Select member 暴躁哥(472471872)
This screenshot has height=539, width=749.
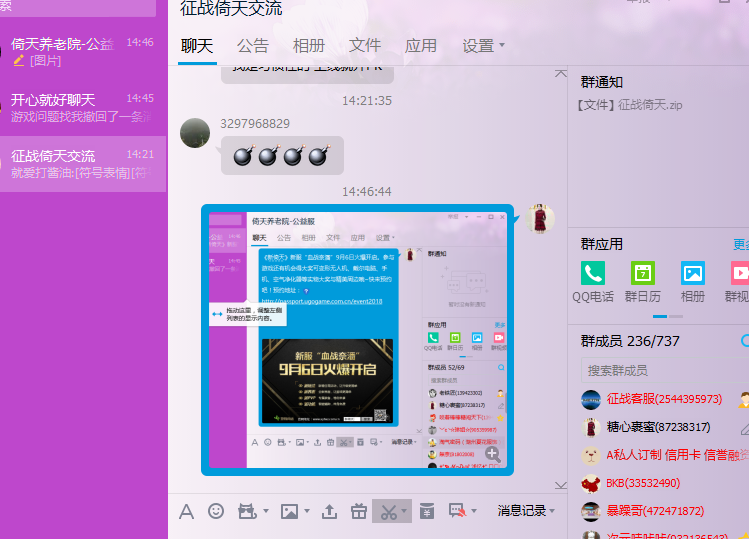(x=655, y=511)
